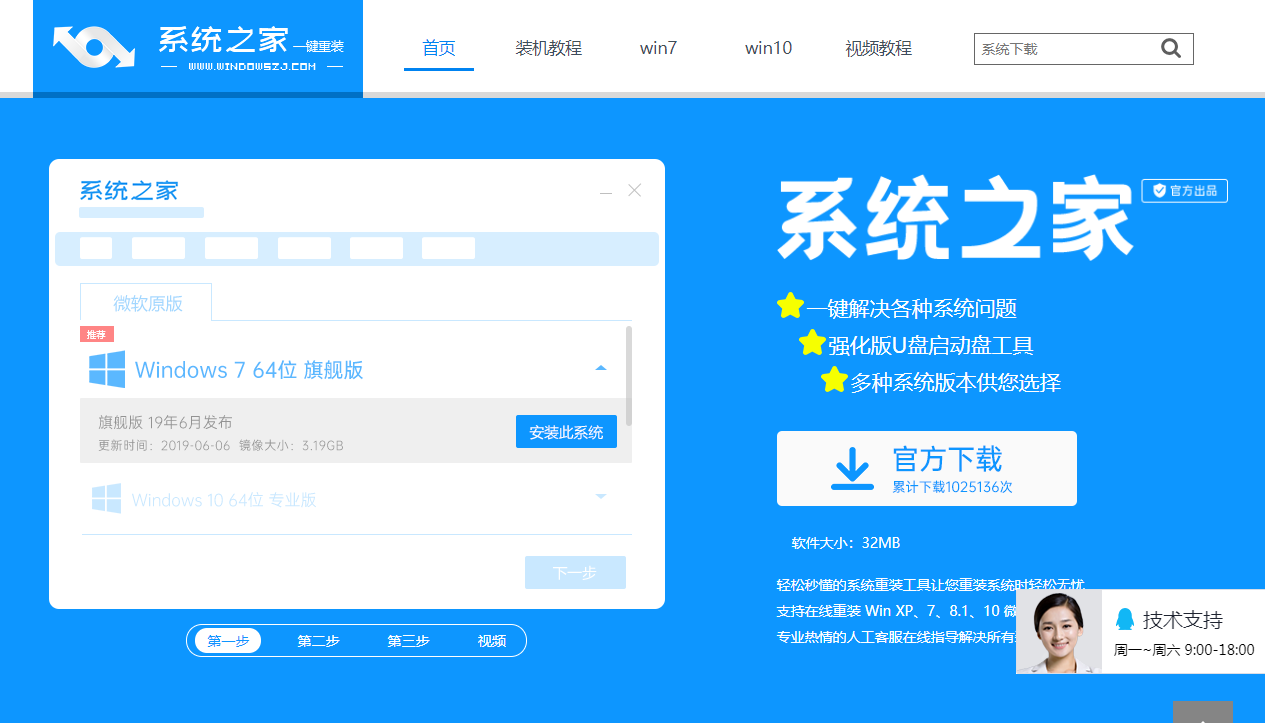Click the text '旗舰版 19年6月发布'
The width and height of the screenshot is (1265, 723).
tap(165, 422)
